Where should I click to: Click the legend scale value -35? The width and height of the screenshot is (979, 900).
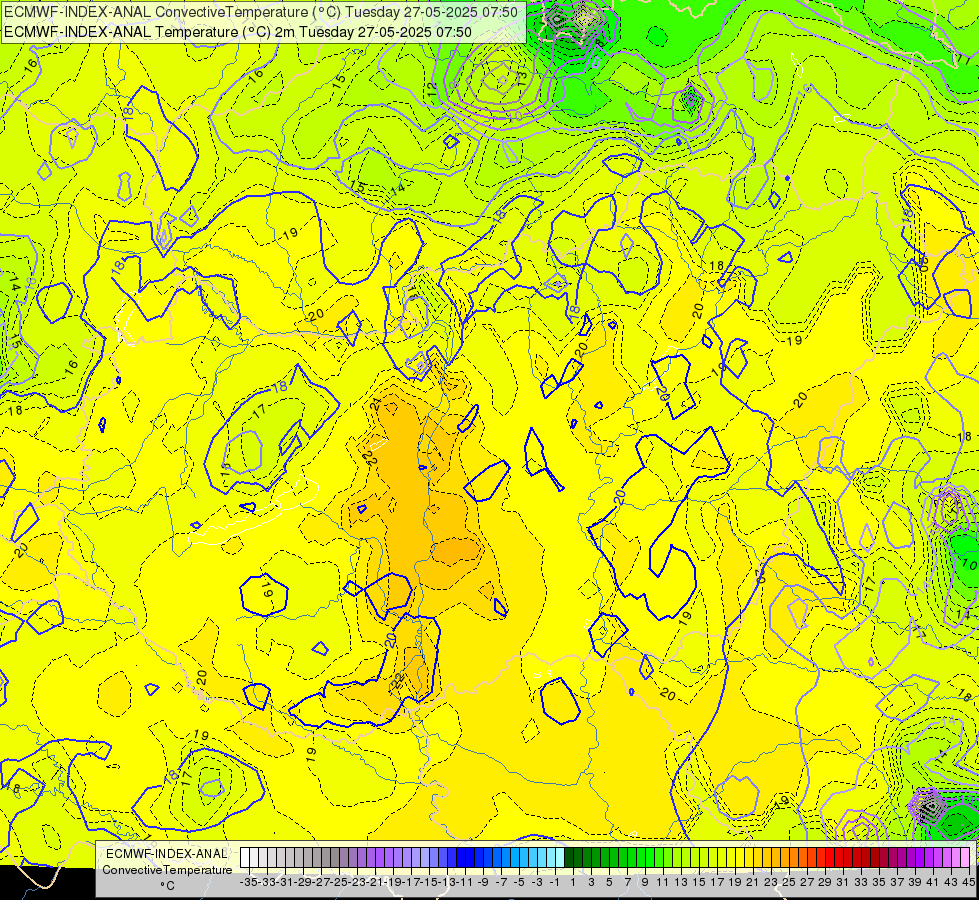(249, 882)
